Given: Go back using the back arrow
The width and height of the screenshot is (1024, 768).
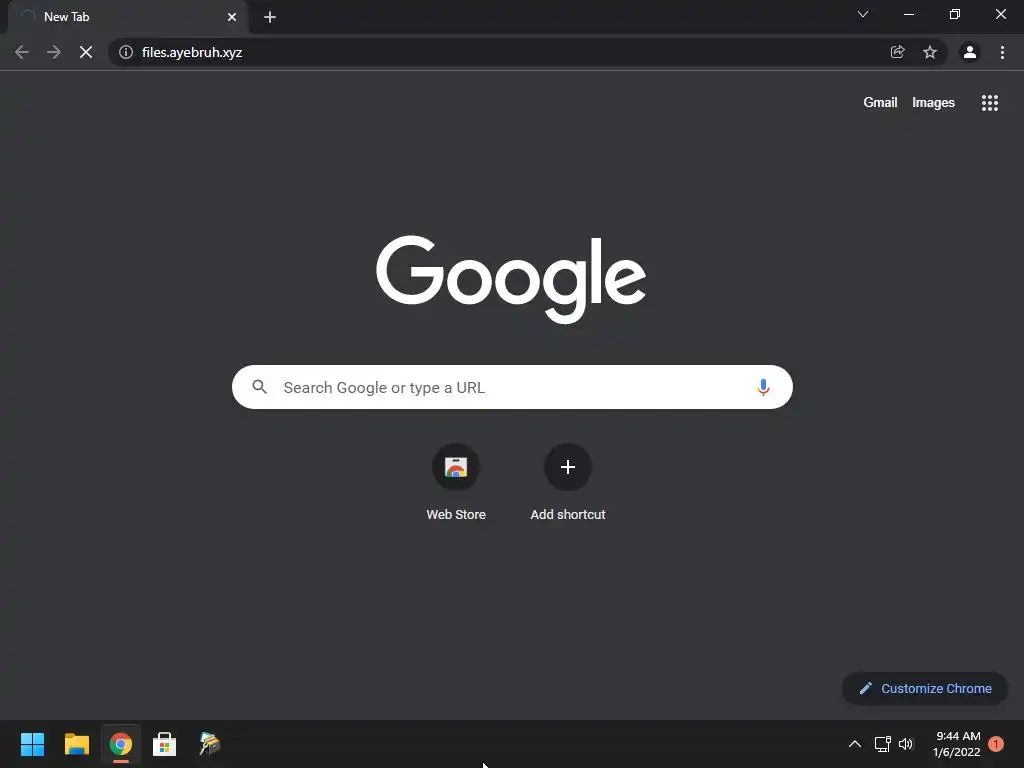Looking at the screenshot, I should 22,52.
